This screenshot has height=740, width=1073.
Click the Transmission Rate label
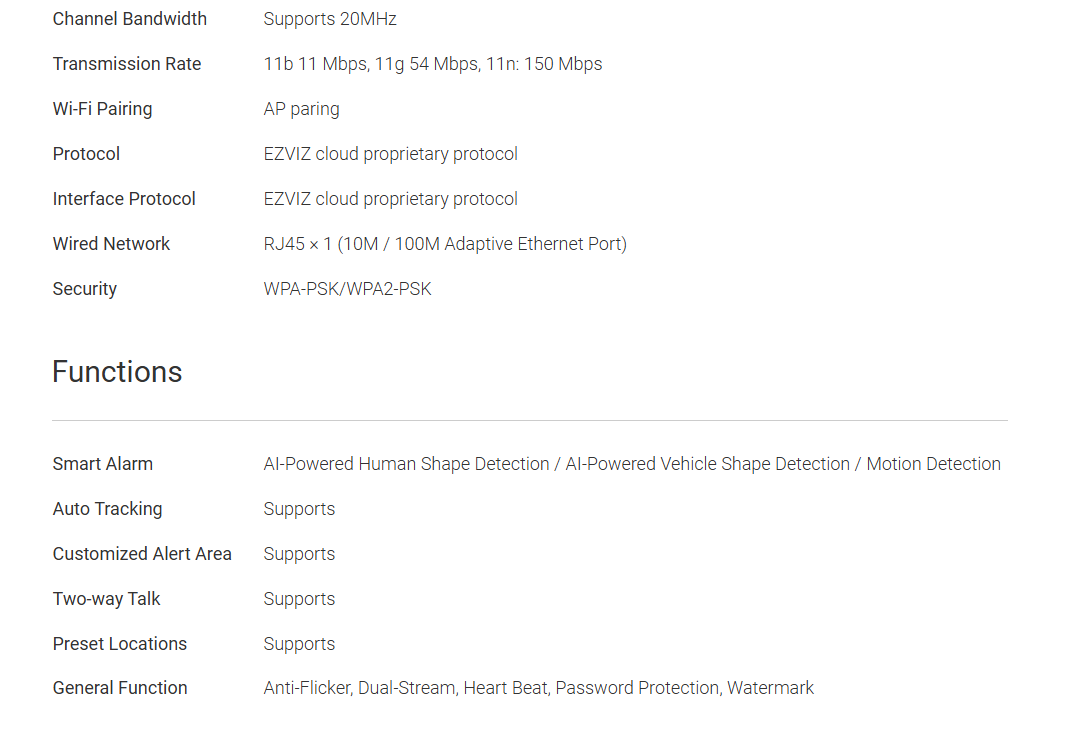[127, 64]
